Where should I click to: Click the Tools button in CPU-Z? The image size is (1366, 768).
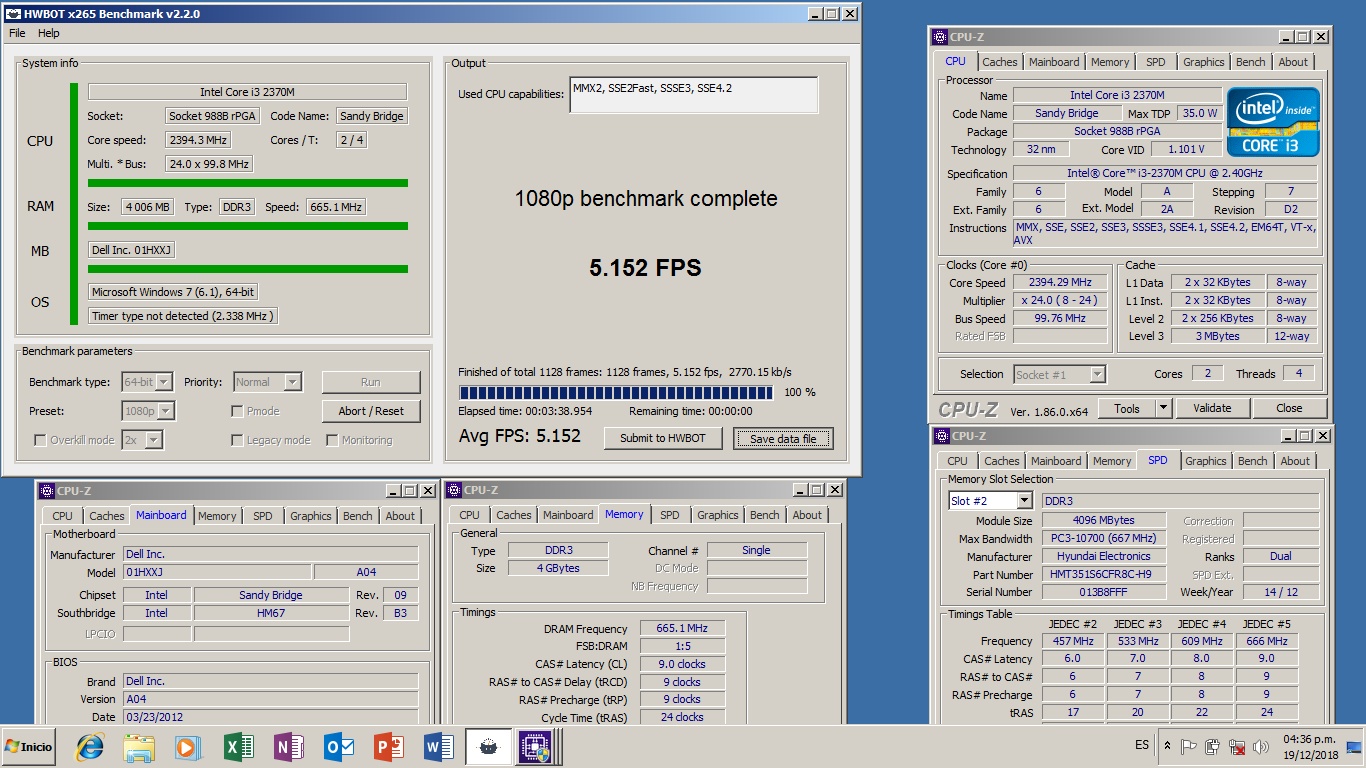1127,408
